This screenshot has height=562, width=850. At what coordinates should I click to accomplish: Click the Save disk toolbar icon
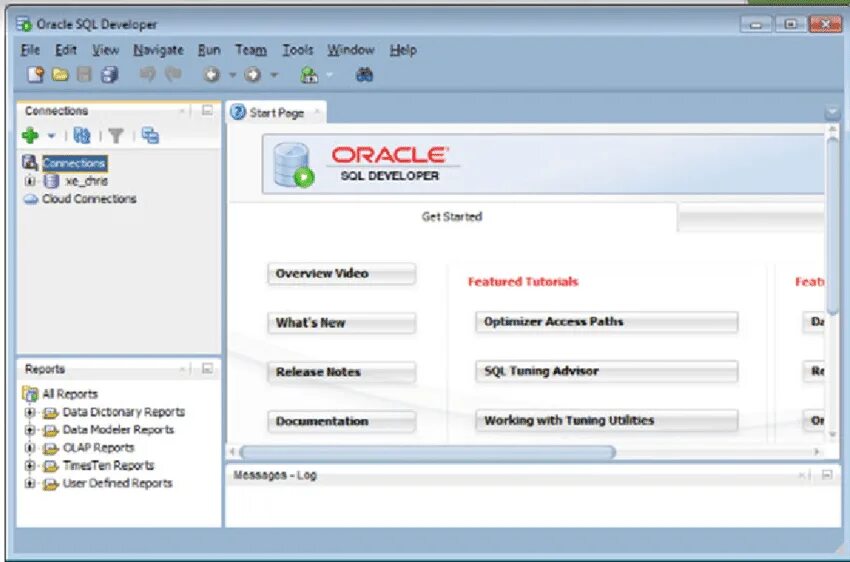tap(84, 74)
